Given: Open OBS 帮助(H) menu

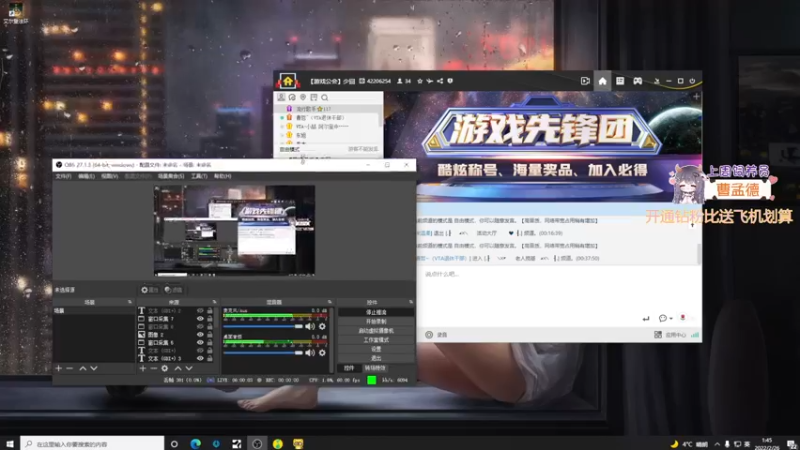Looking at the screenshot, I should 222,176.
